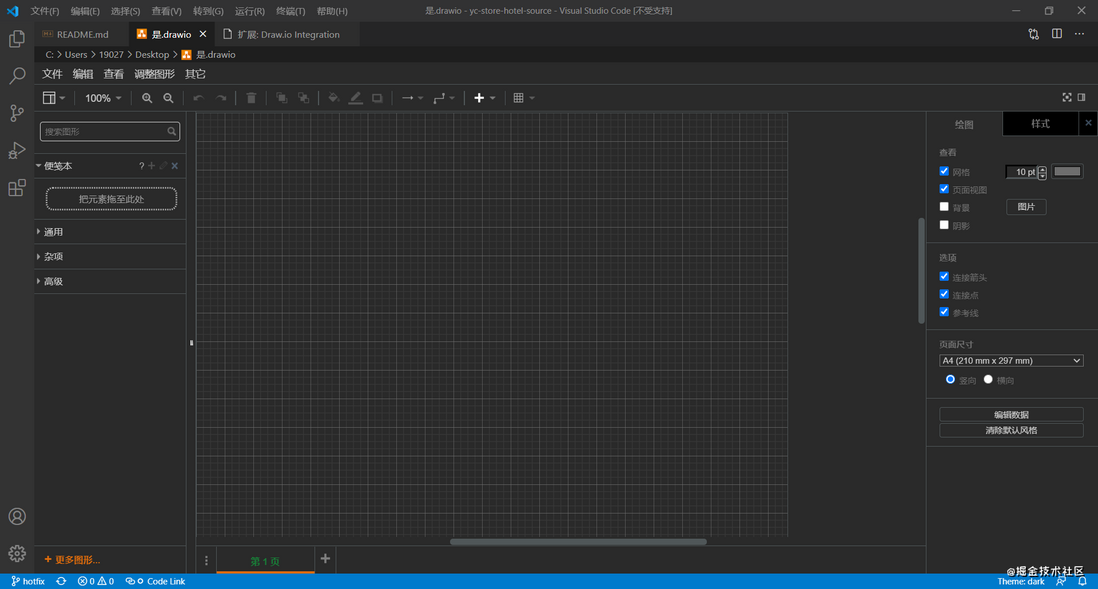Check the 背景 checkbox

(944, 207)
